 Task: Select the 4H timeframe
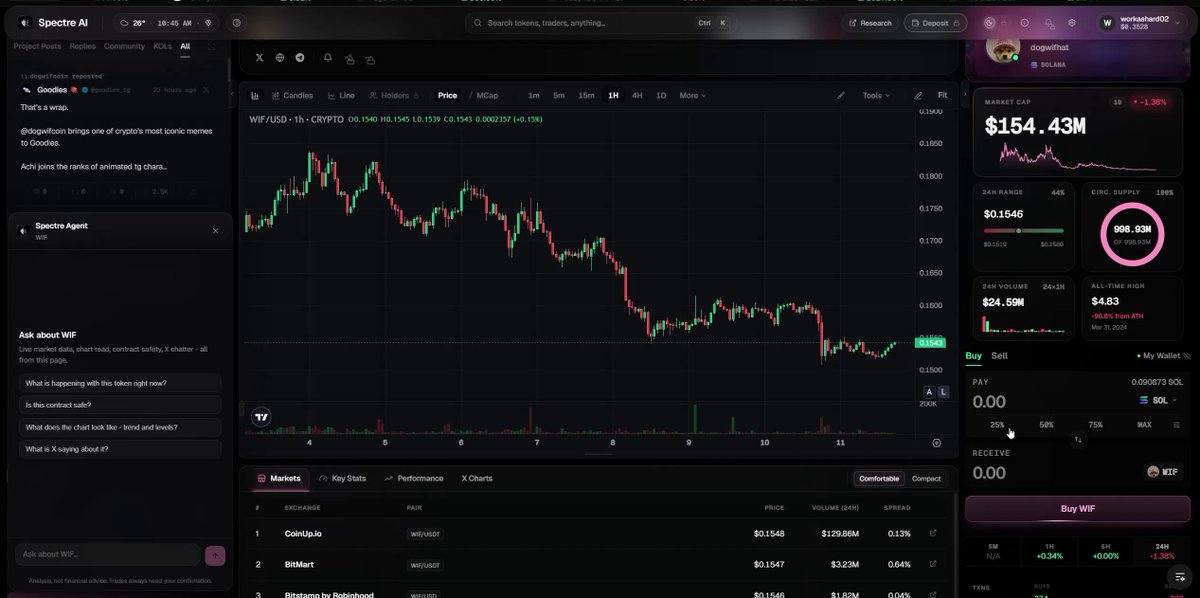(x=637, y=96)
